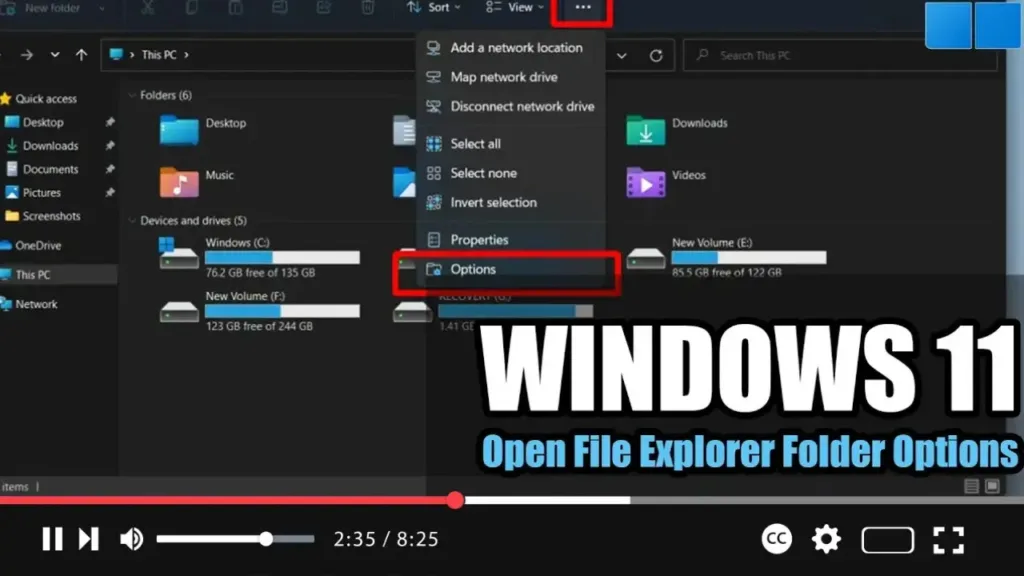The image size is (1024, 576).
Task: Open the Downloads folder icon
Action: [x=646, y=130]
